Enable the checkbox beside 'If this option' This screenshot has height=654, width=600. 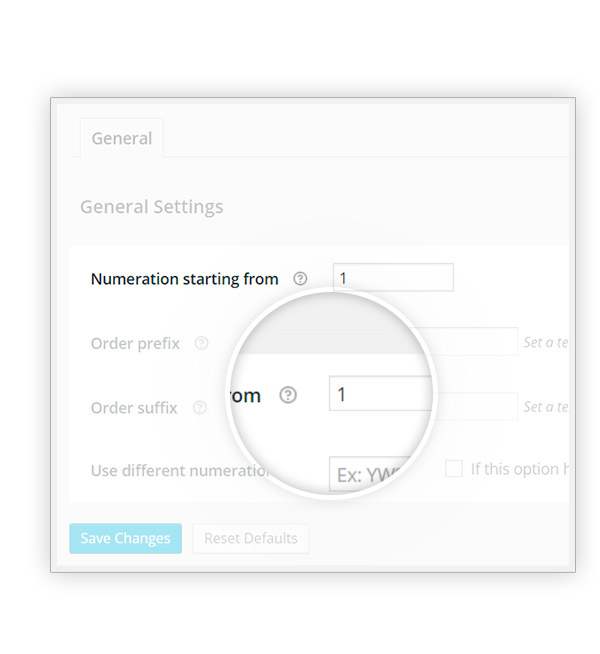[454, 468]
